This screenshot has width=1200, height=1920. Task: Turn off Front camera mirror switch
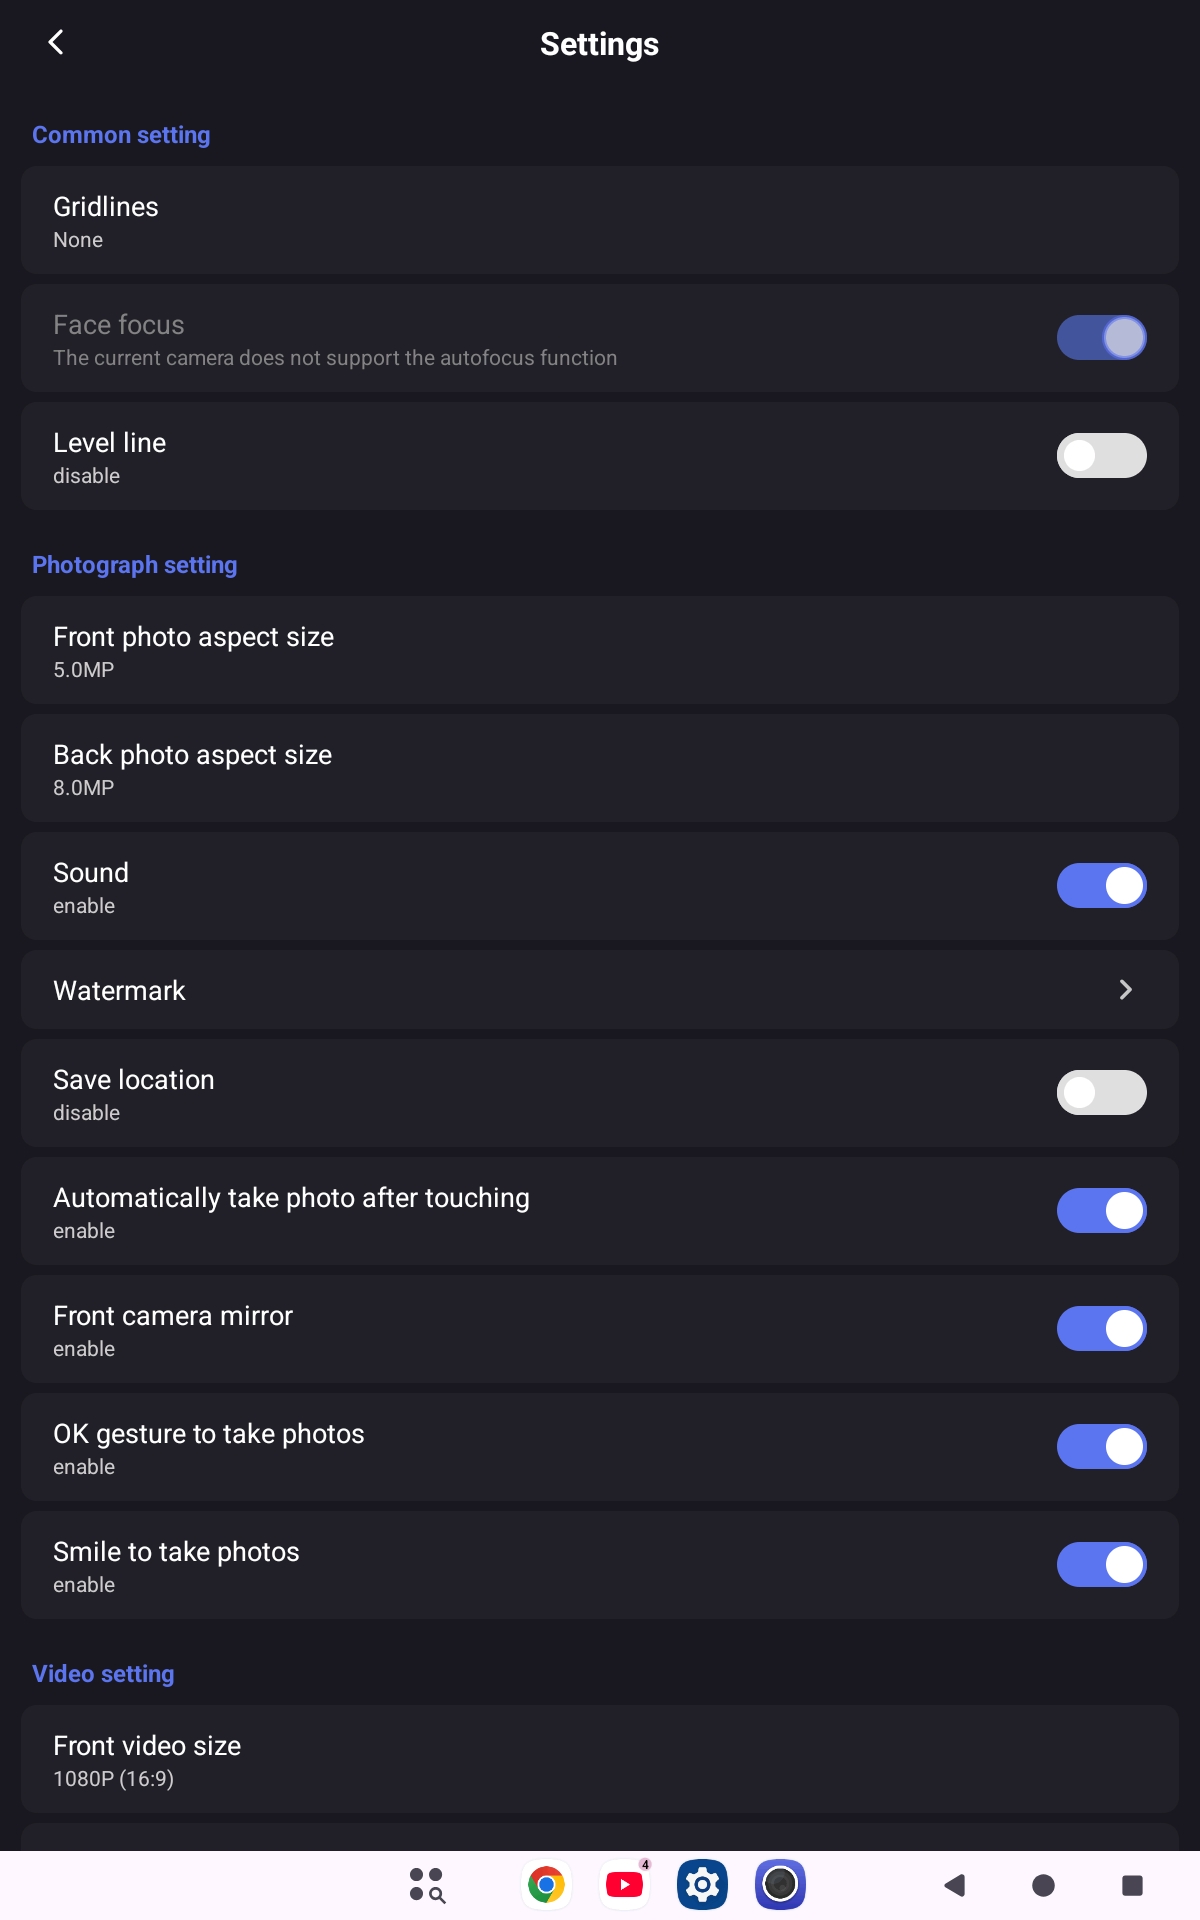(x=1101, y=1329)
